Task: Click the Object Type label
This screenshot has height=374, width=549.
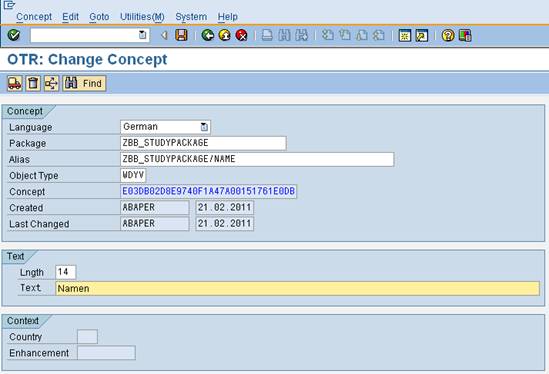Action: [x=34, y=175]
